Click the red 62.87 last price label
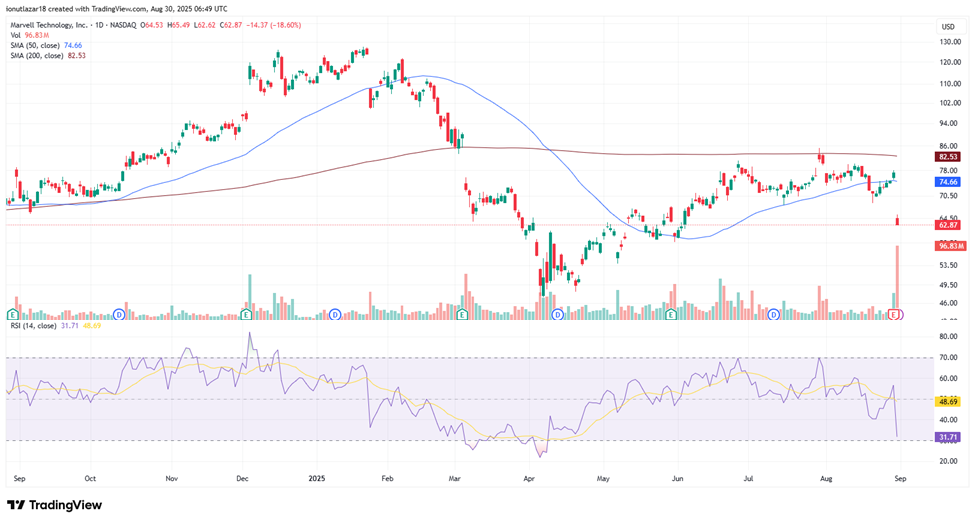975x529 pixels. [x=947, y=226]
